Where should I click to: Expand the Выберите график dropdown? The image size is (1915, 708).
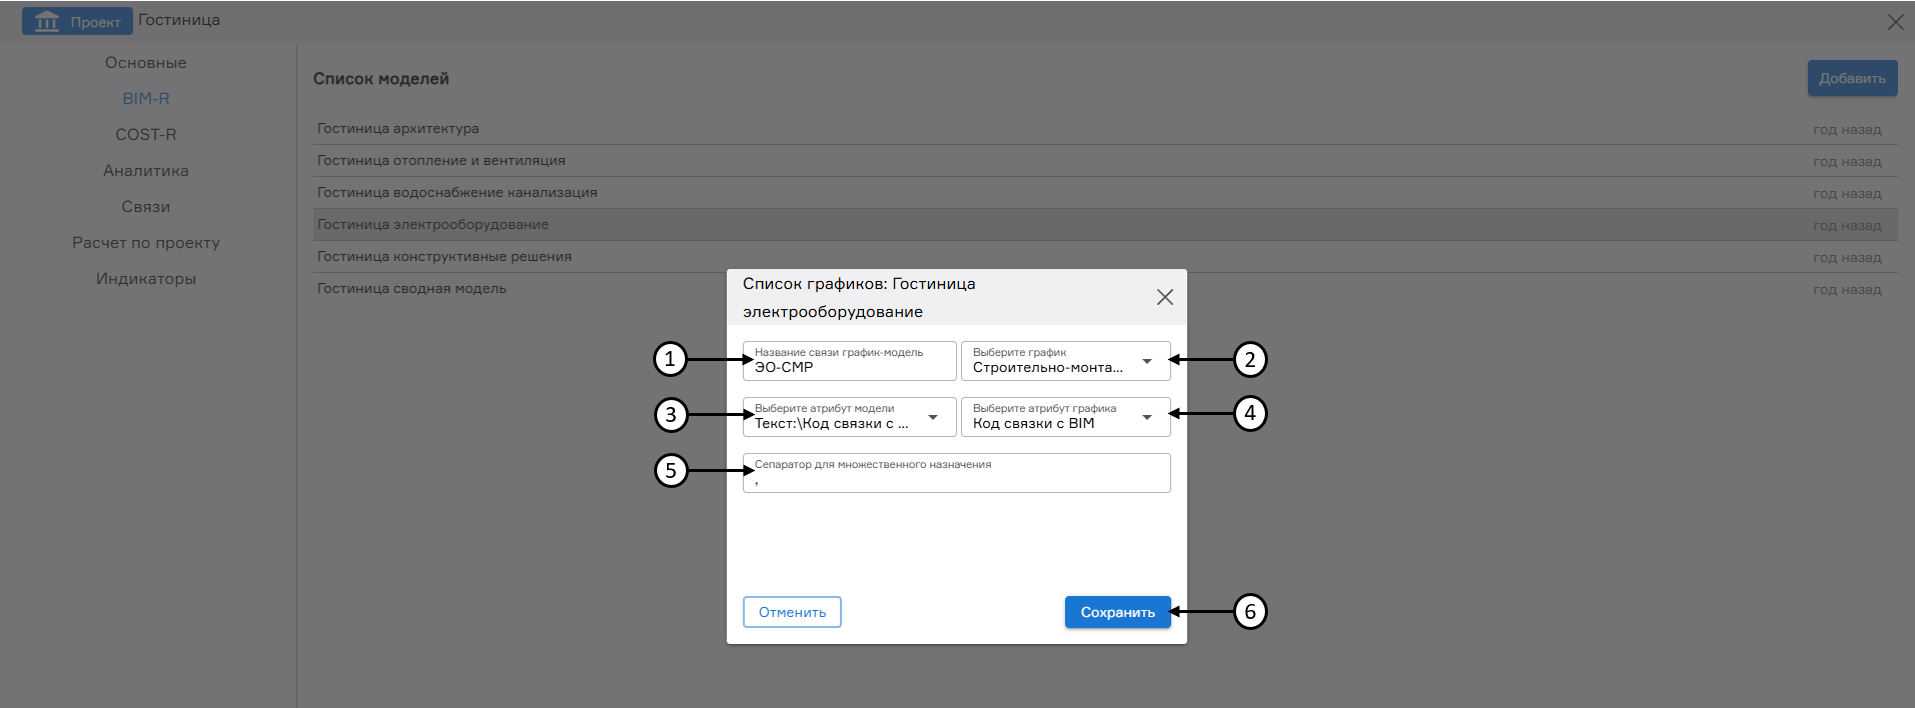pos(1147,361)
